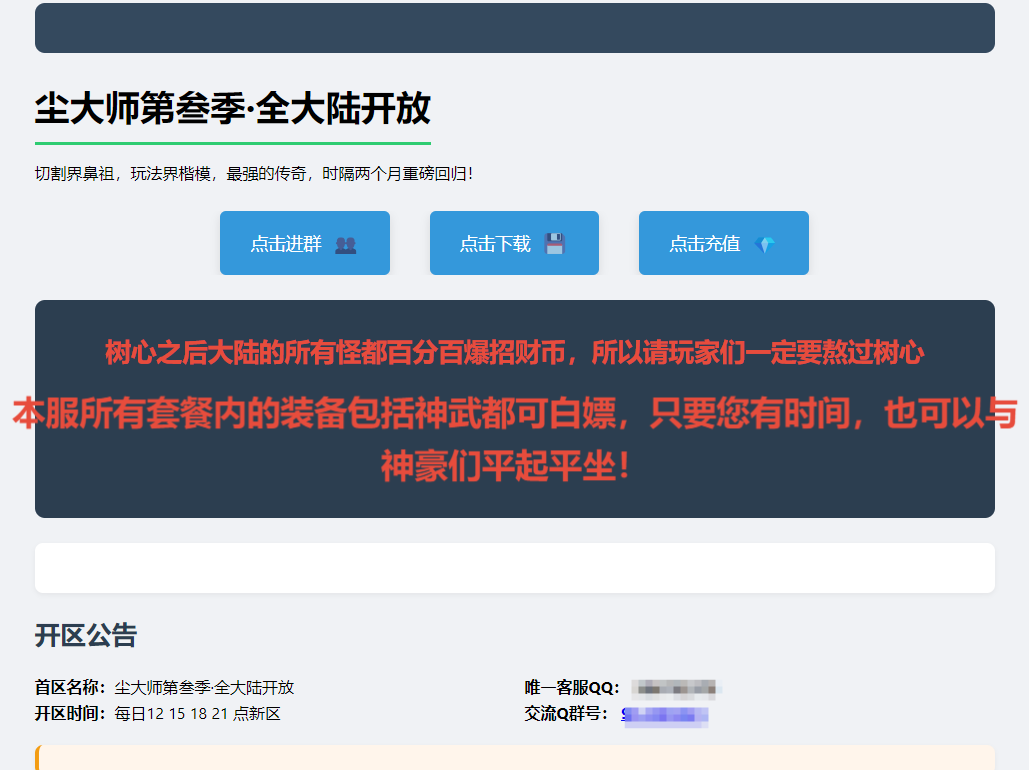Click the text 每日12 15 18 21 点新区
Screen dimensions: 1029x770
pos(198,714)
